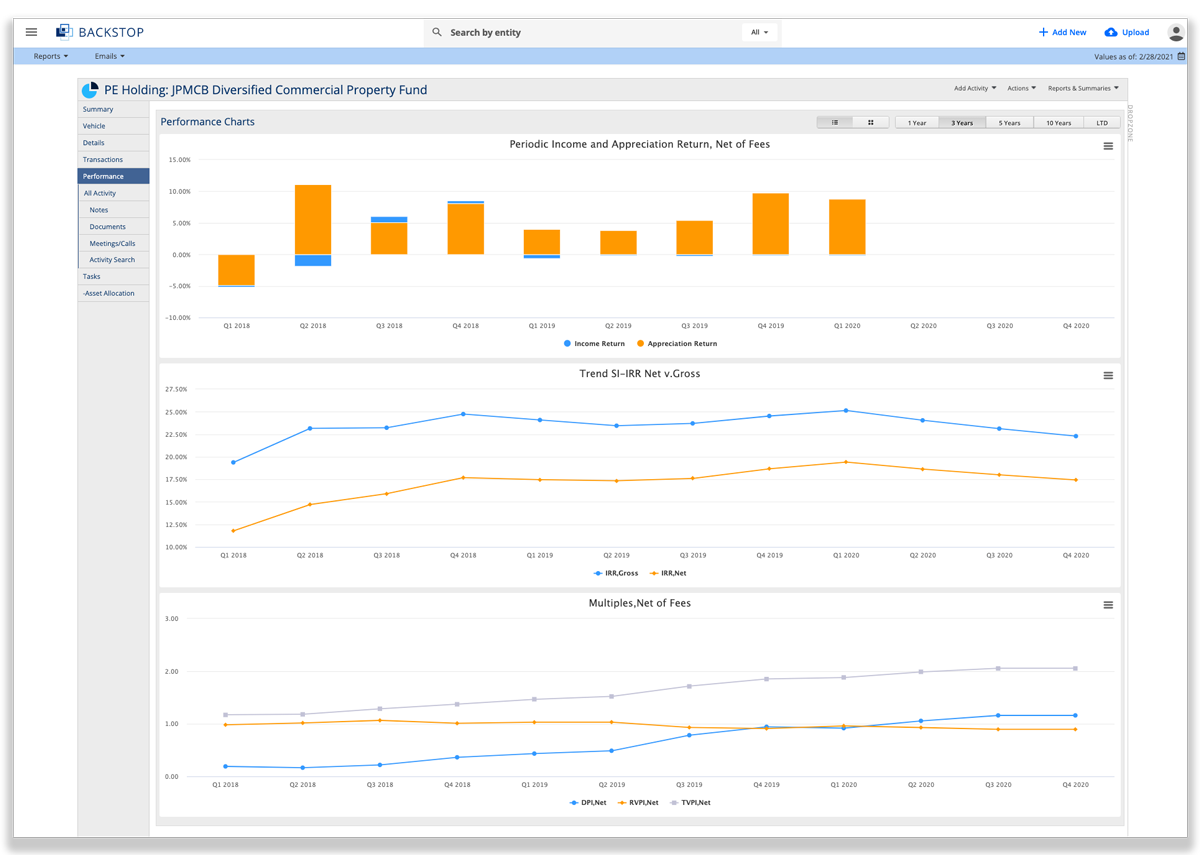Select the 1 Year range tab
The image size is (1200, 855).
[917, 123]
